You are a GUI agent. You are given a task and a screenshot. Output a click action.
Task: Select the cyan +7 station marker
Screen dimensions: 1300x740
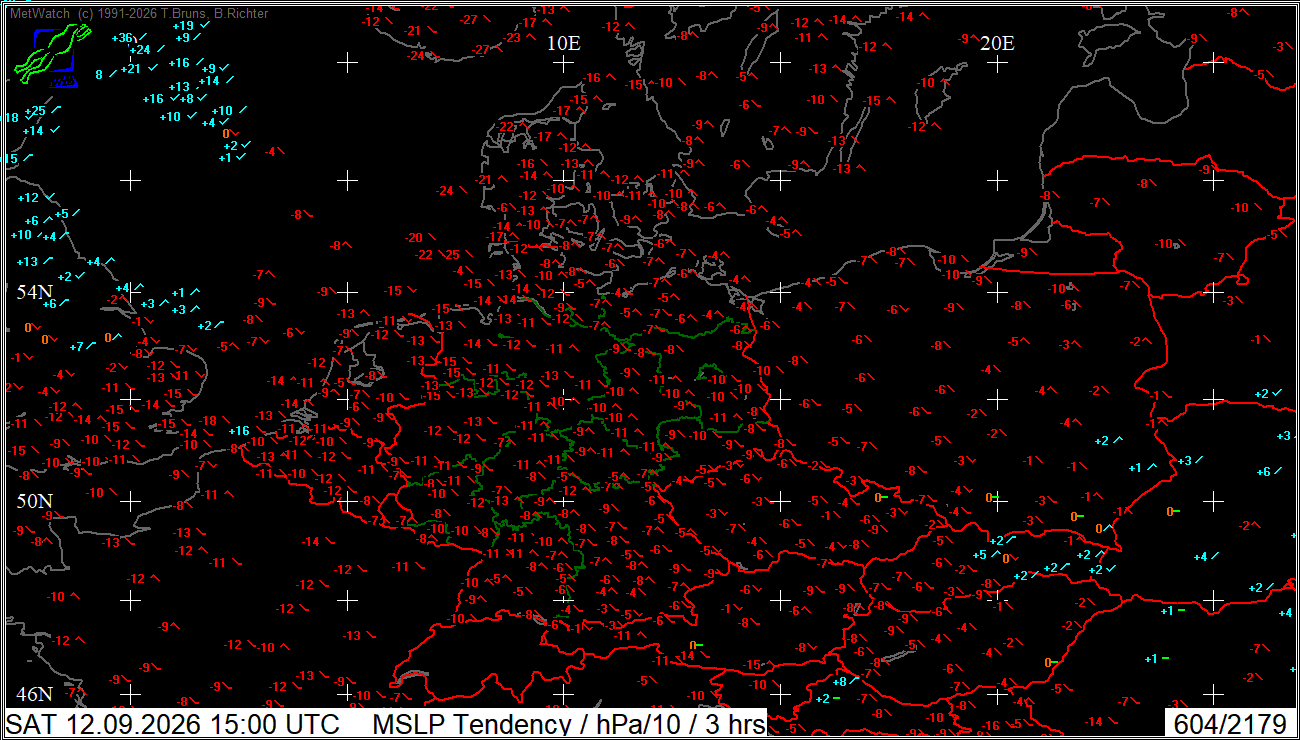tap(77, 346)
